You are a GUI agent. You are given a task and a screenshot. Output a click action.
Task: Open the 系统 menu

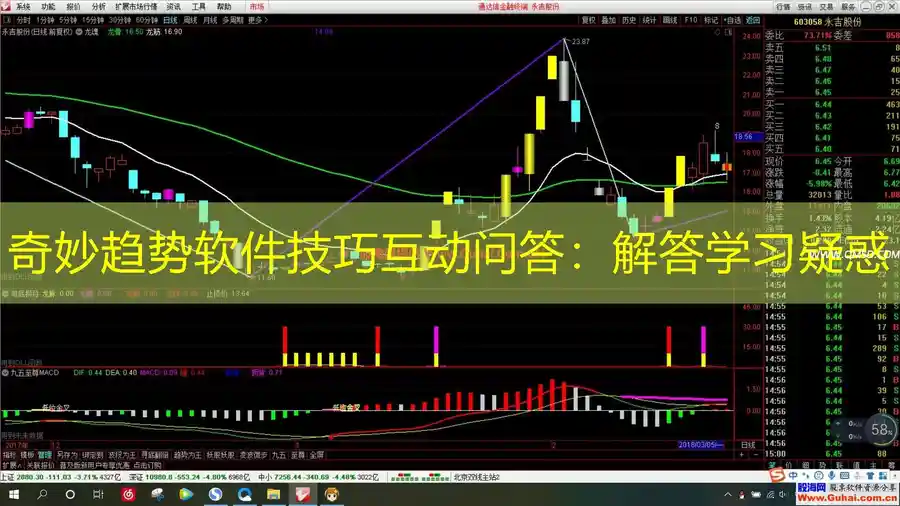(x=23, y=7)
